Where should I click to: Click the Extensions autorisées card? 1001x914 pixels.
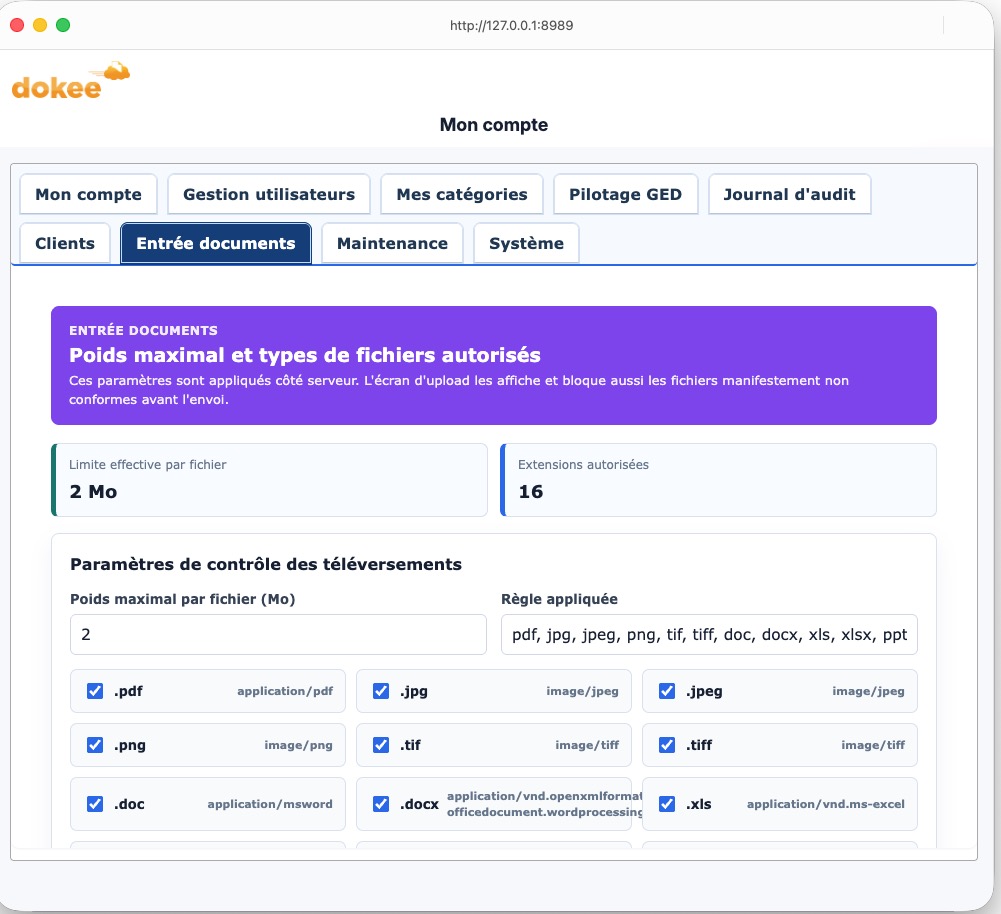[x=718, y=480]
